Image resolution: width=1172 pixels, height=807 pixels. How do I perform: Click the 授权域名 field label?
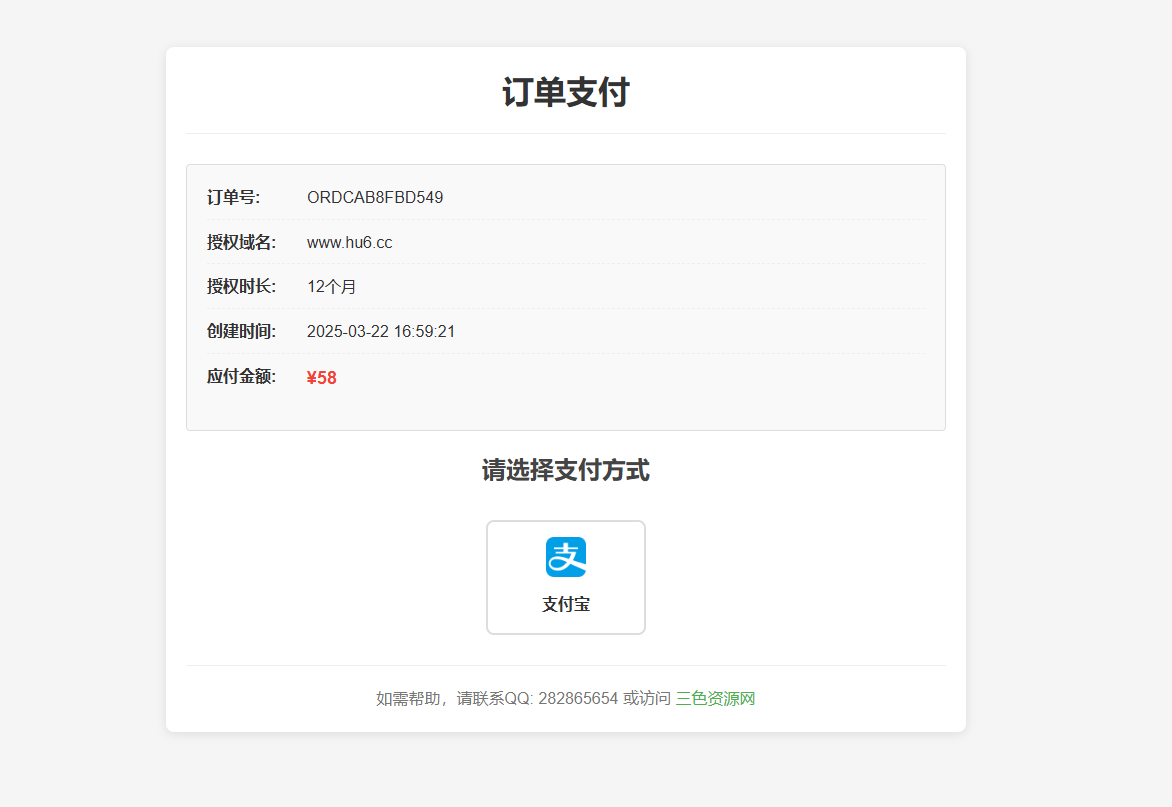coord(241,242)
